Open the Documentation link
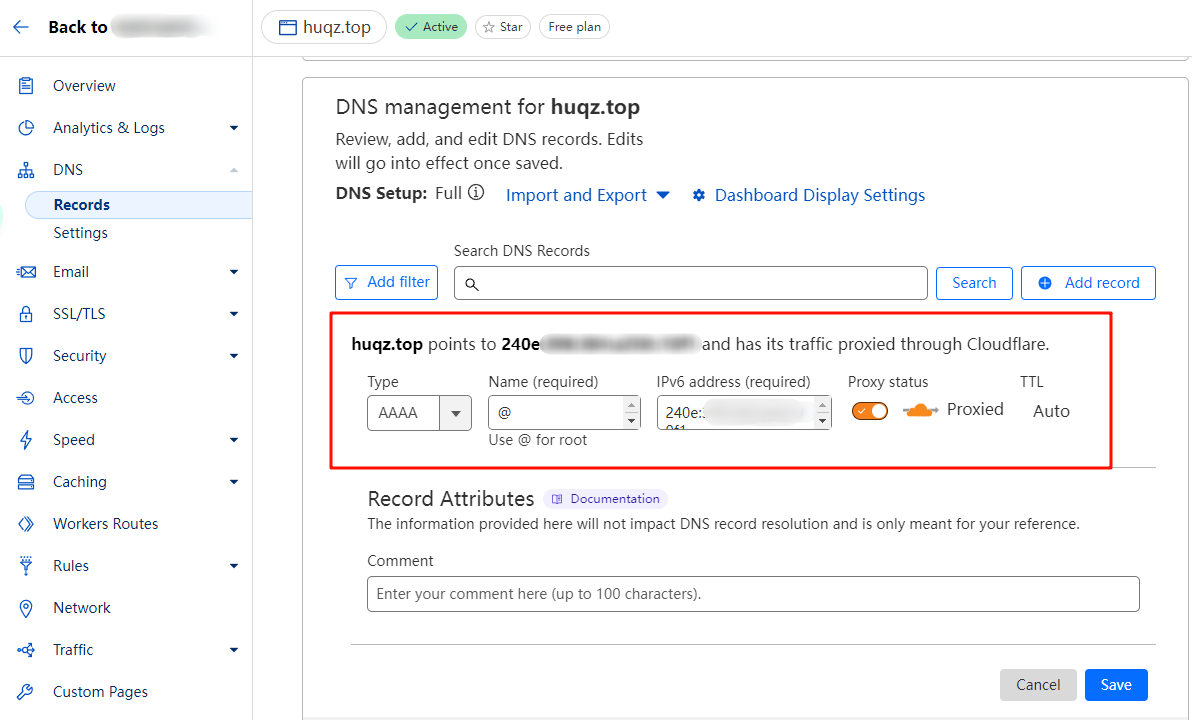Screen dimensions: 1192x720 [606, 499]
